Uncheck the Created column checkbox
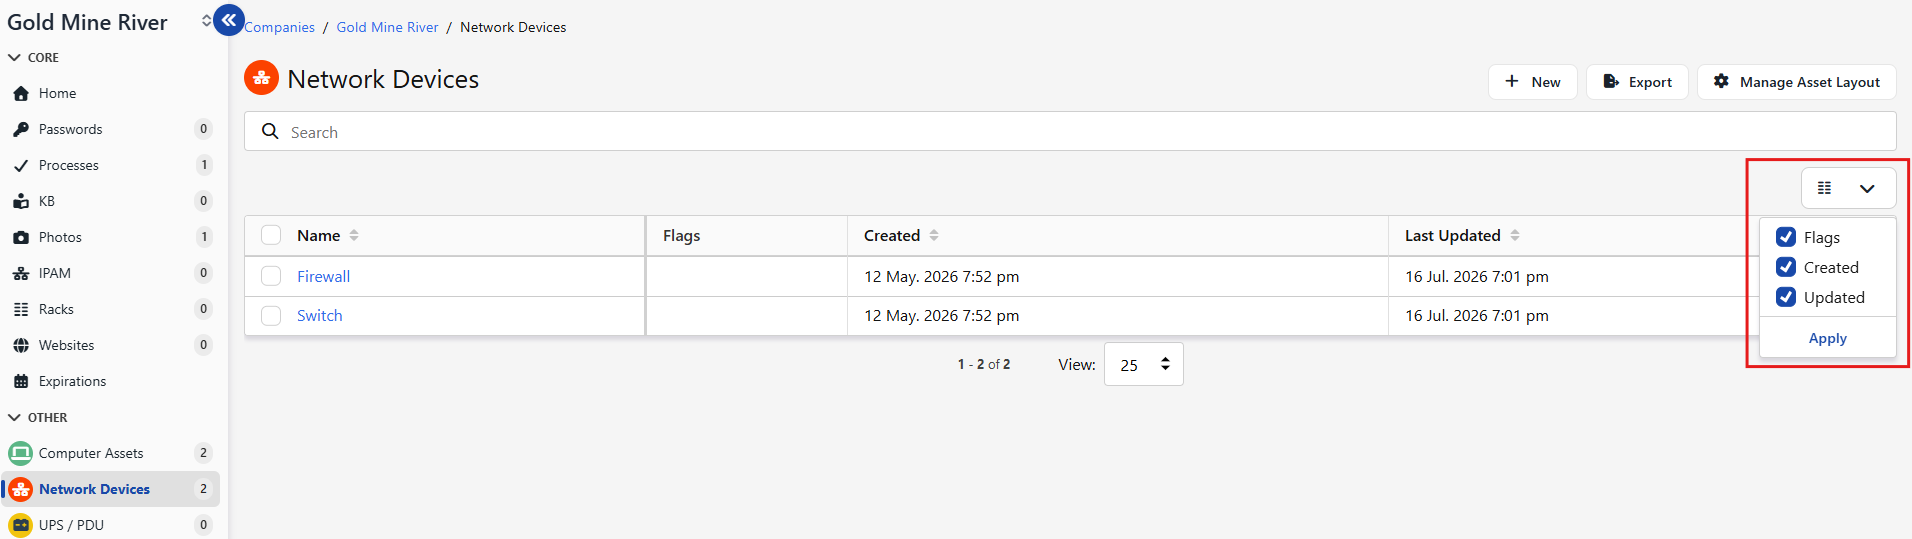This screenshot has width=1912, height=539. click(x=1786, y=267)
